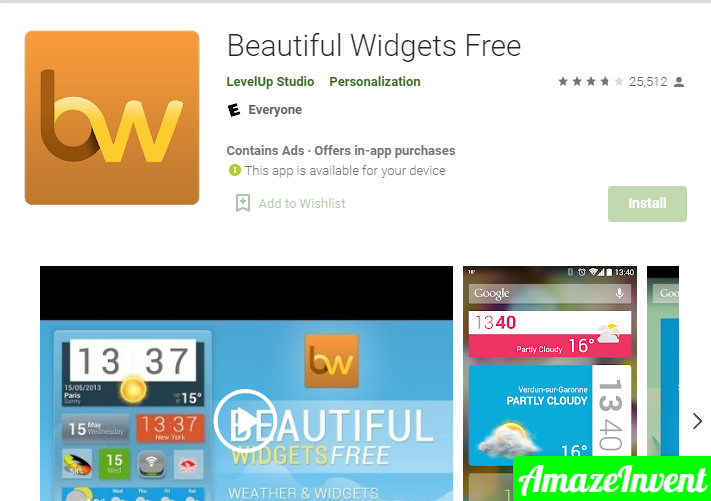Open LevelUp Studio developer page
Viewport: 711px width, 501px height.
[x=270, y=82]
